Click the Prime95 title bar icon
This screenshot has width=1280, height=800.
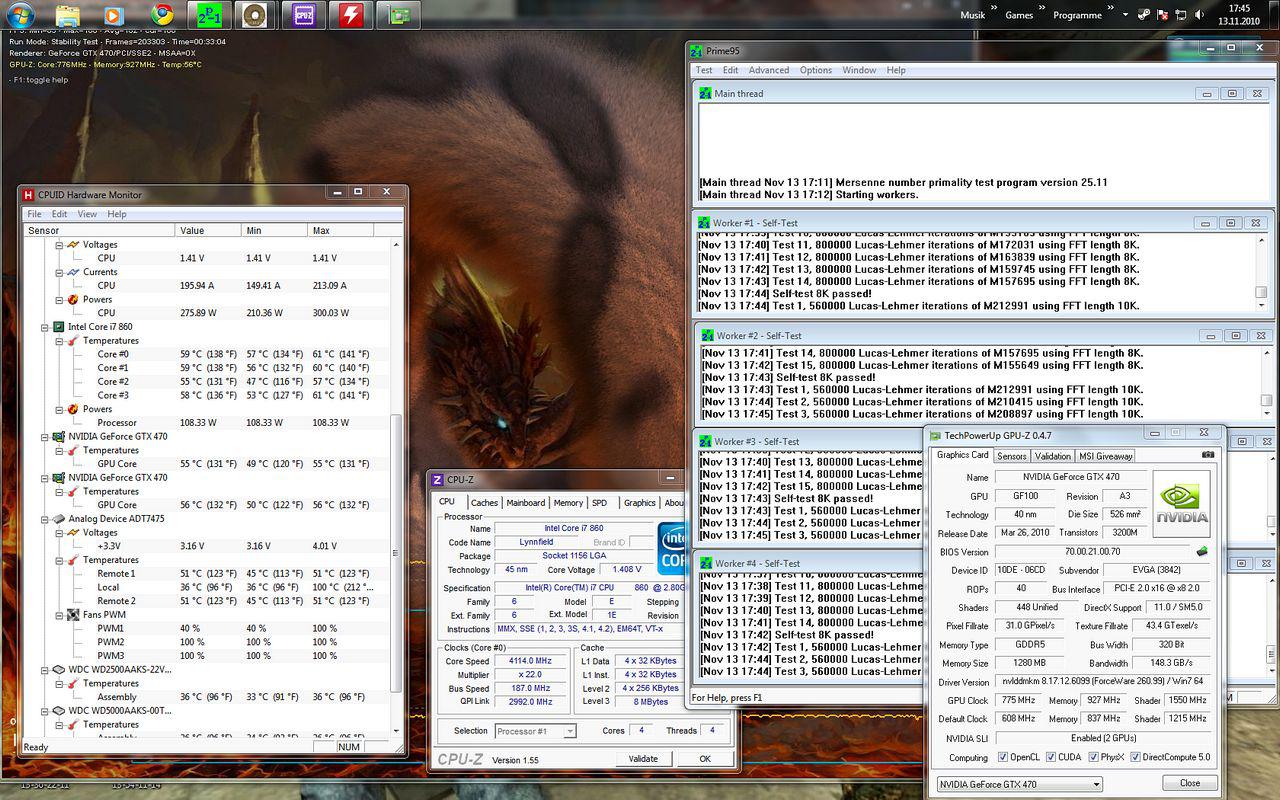pyautogui.click(x=696, y=50)
